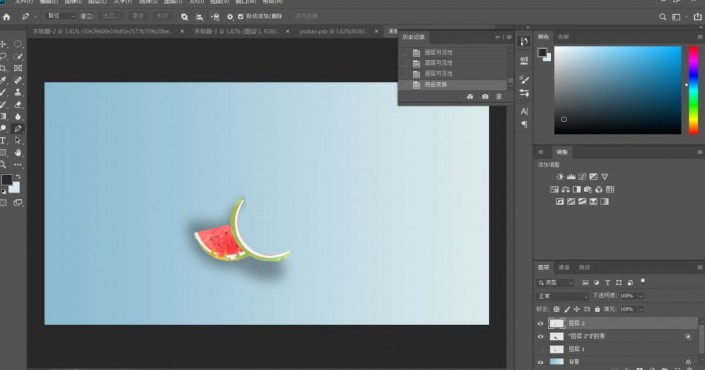Add a Curves adjustment
Viewport: 705px width, 370px height.
(582, 177)
